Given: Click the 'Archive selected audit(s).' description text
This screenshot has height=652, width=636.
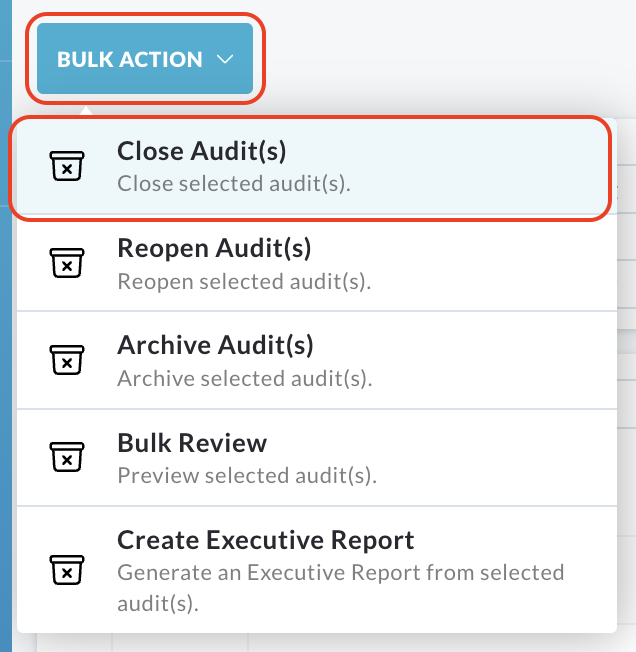Looking at the screenshot, I should pos(245,378).
